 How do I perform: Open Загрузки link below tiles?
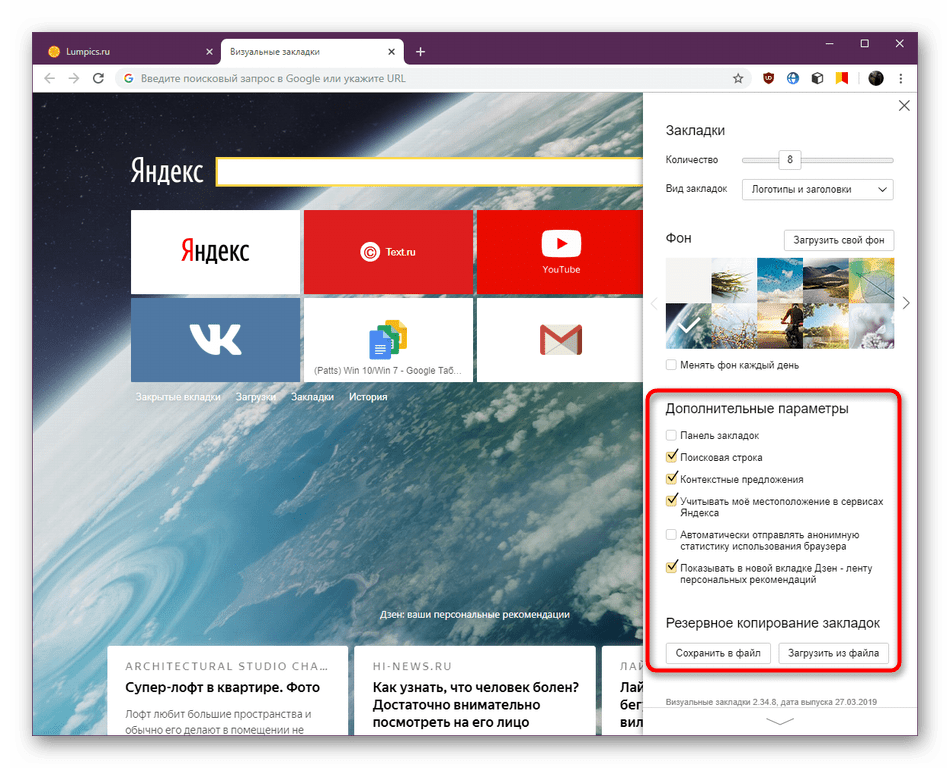(256, 397)
